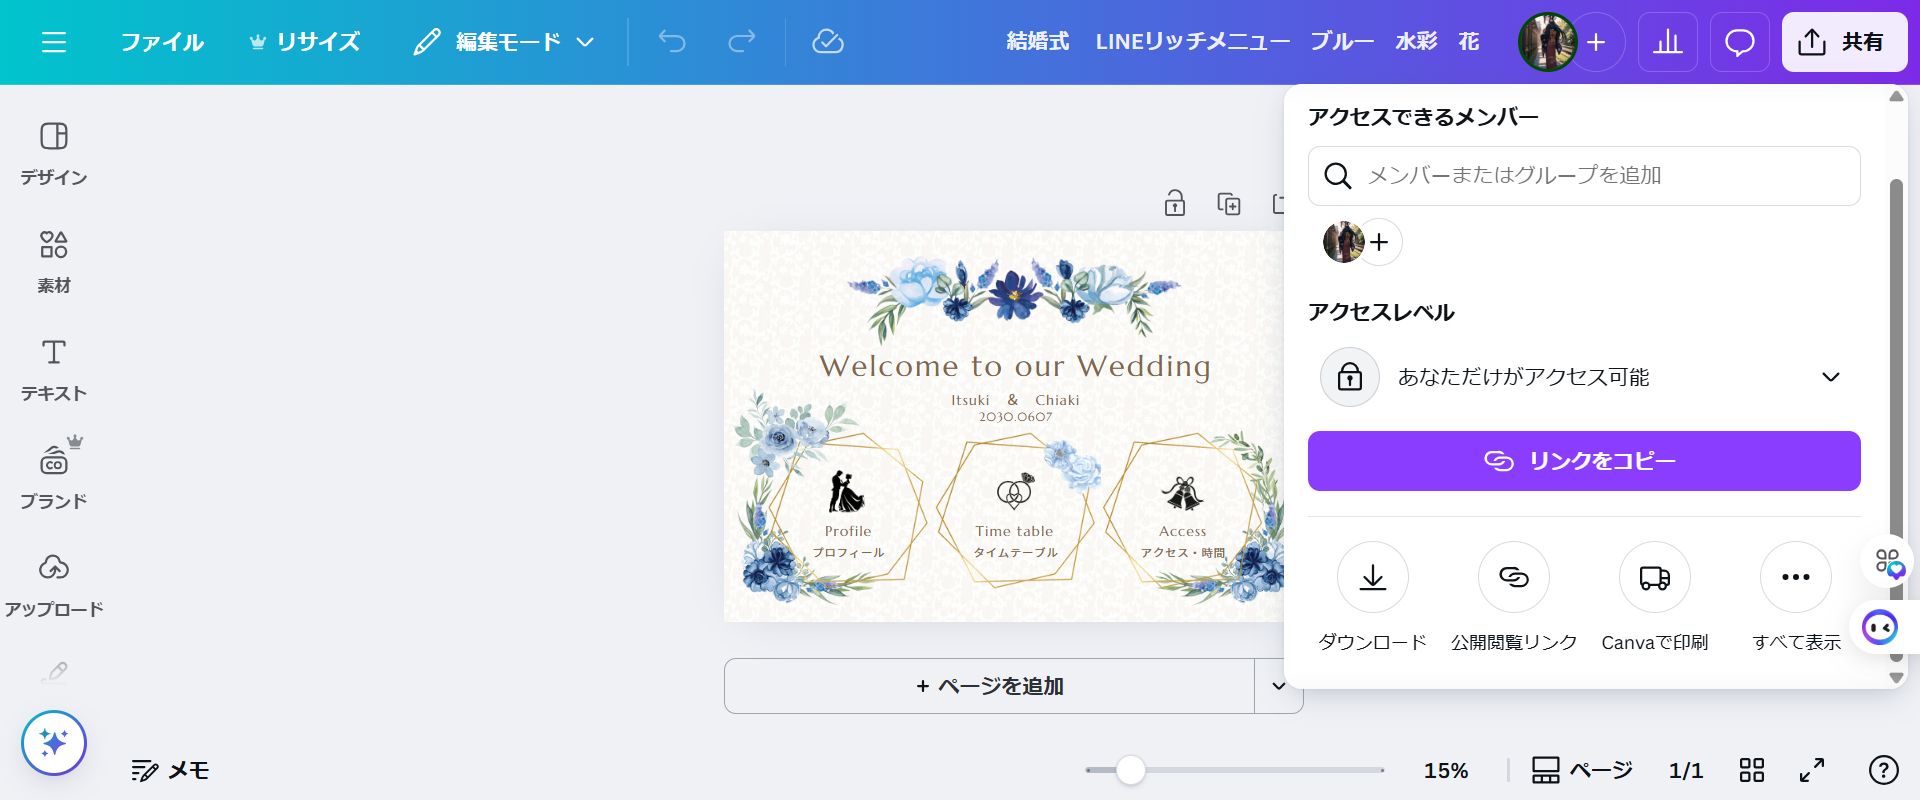Open the analytics bar chart icon

[1668, 42]
